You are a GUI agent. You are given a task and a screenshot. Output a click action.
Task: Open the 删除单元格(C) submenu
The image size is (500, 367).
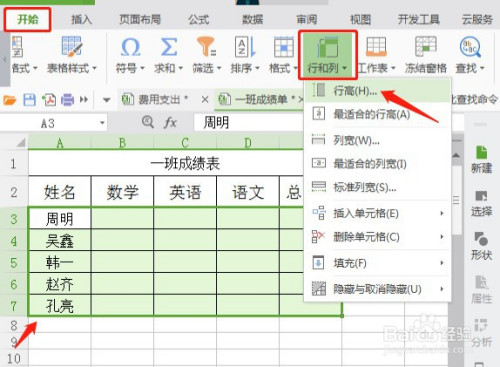tap(378, 237)
